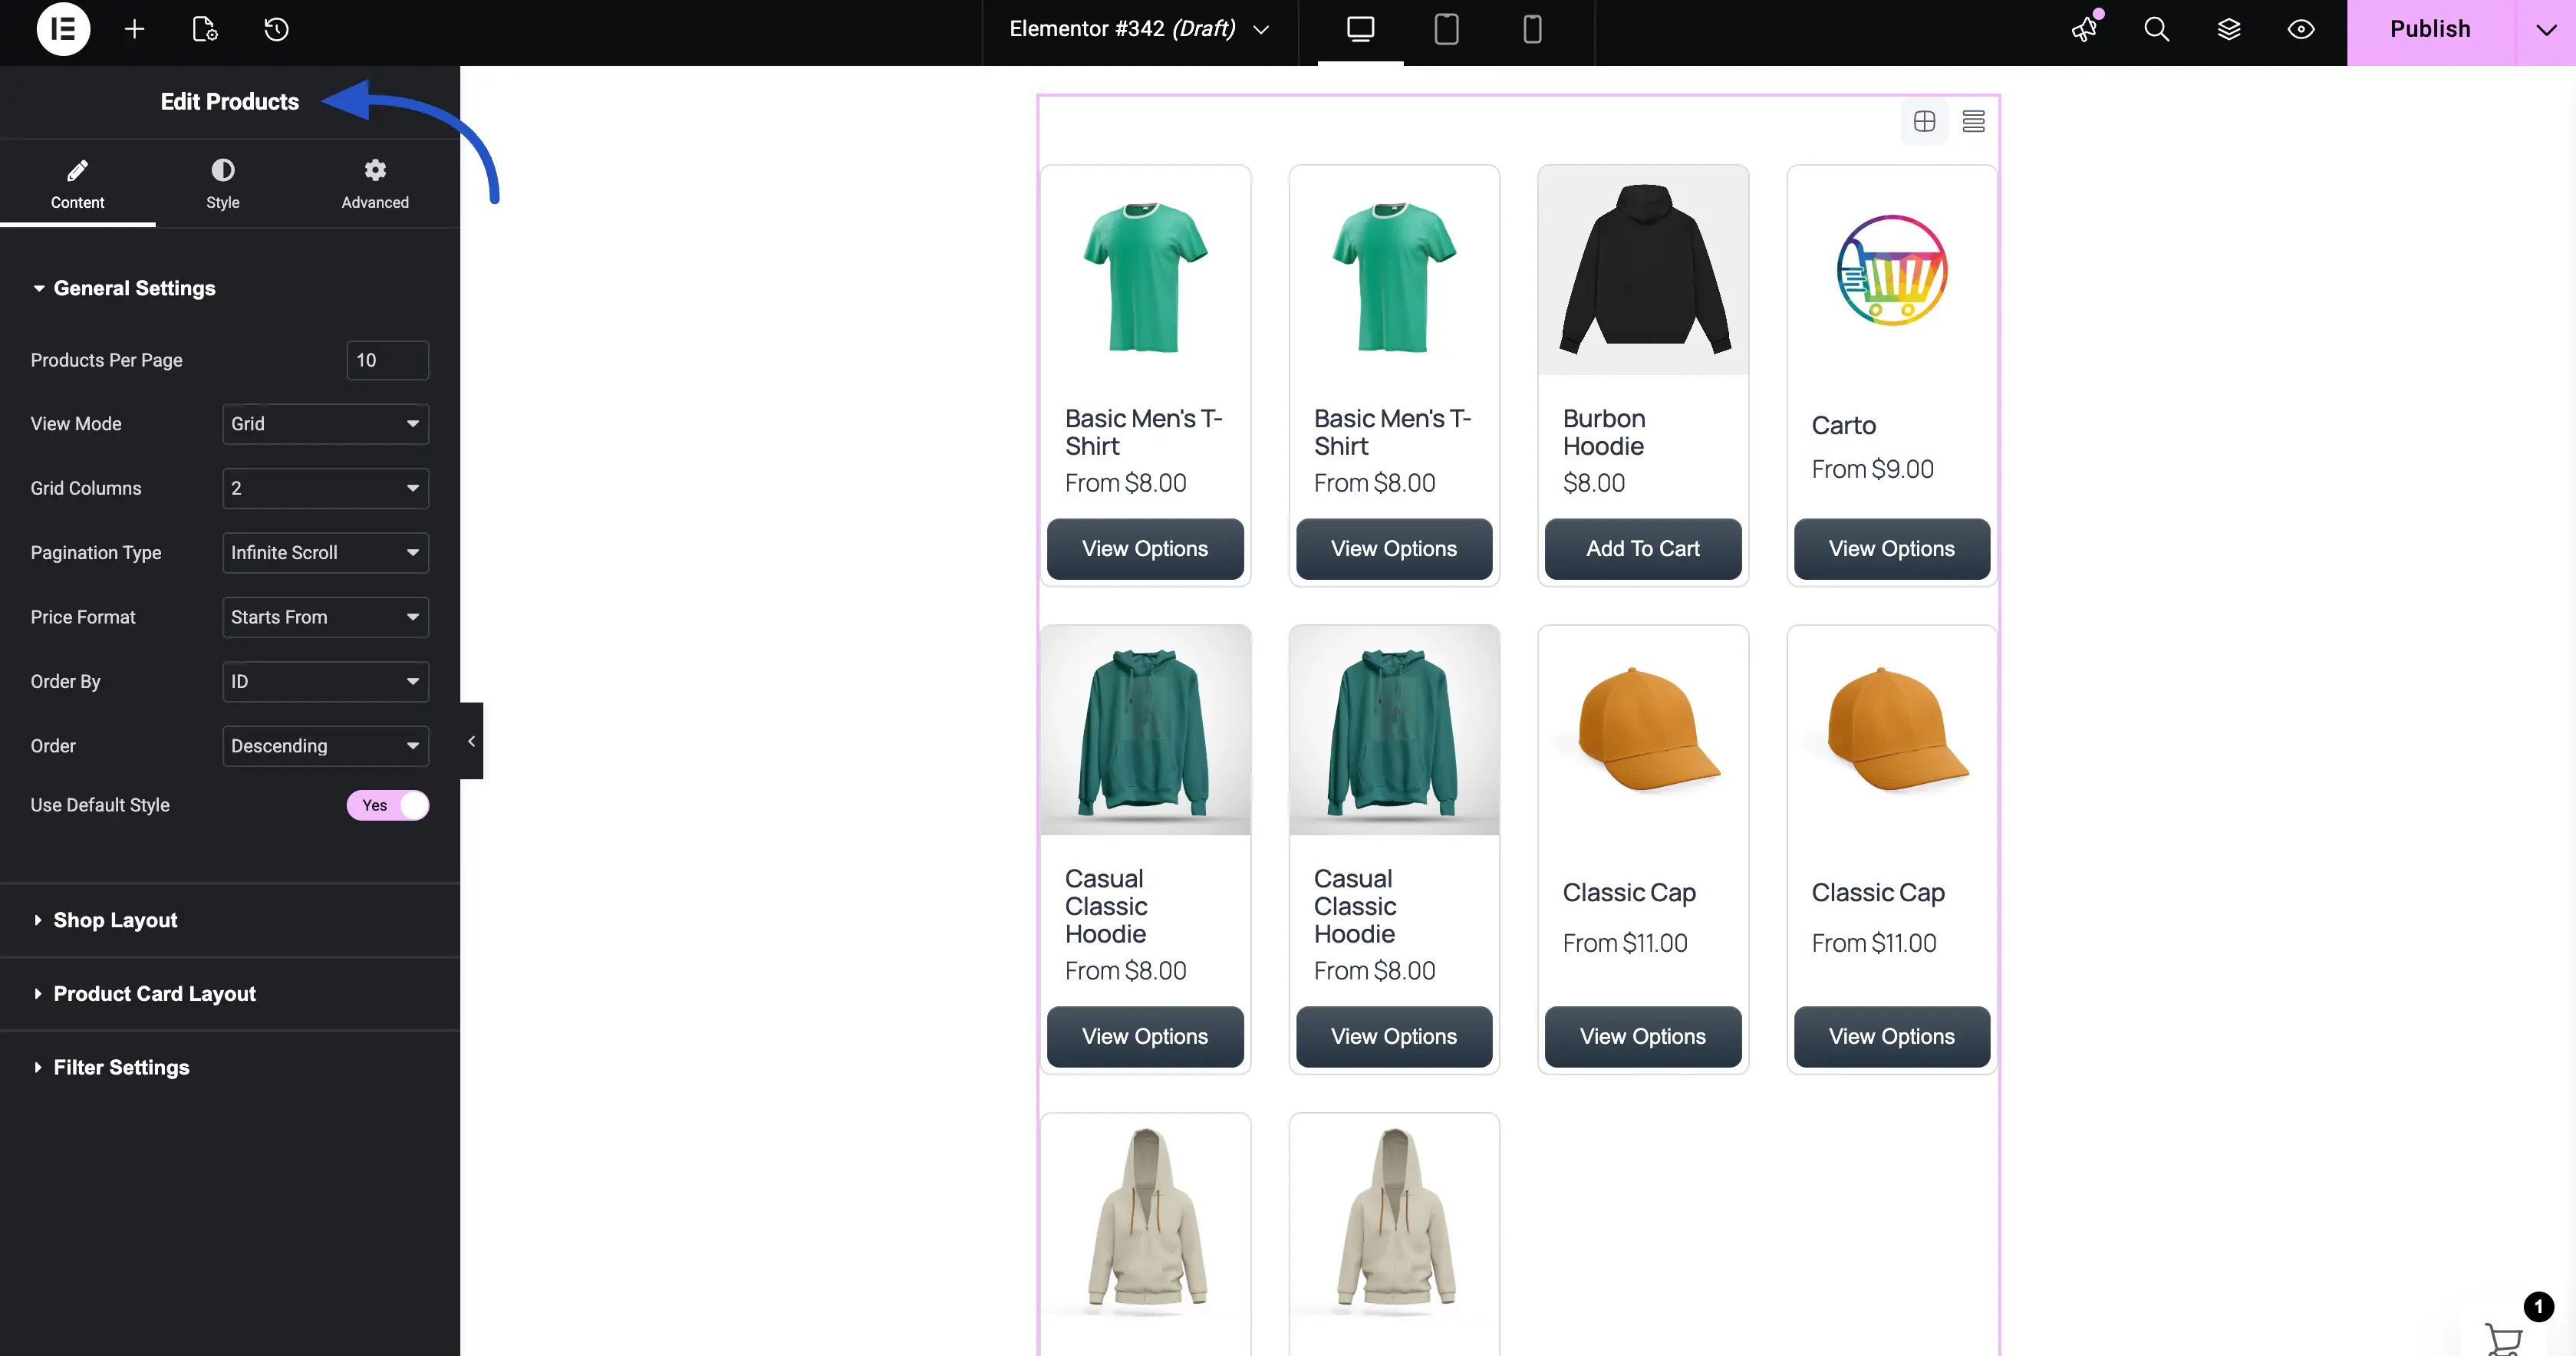Open page settings via document icon
Viewport: 2576px width, 1356px height.
click(204, 29)
